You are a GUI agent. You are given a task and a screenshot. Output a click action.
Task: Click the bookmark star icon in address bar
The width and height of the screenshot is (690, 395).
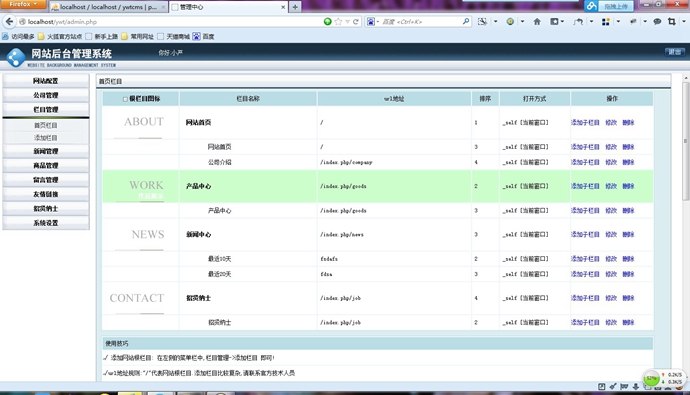[x=338, y=22]
